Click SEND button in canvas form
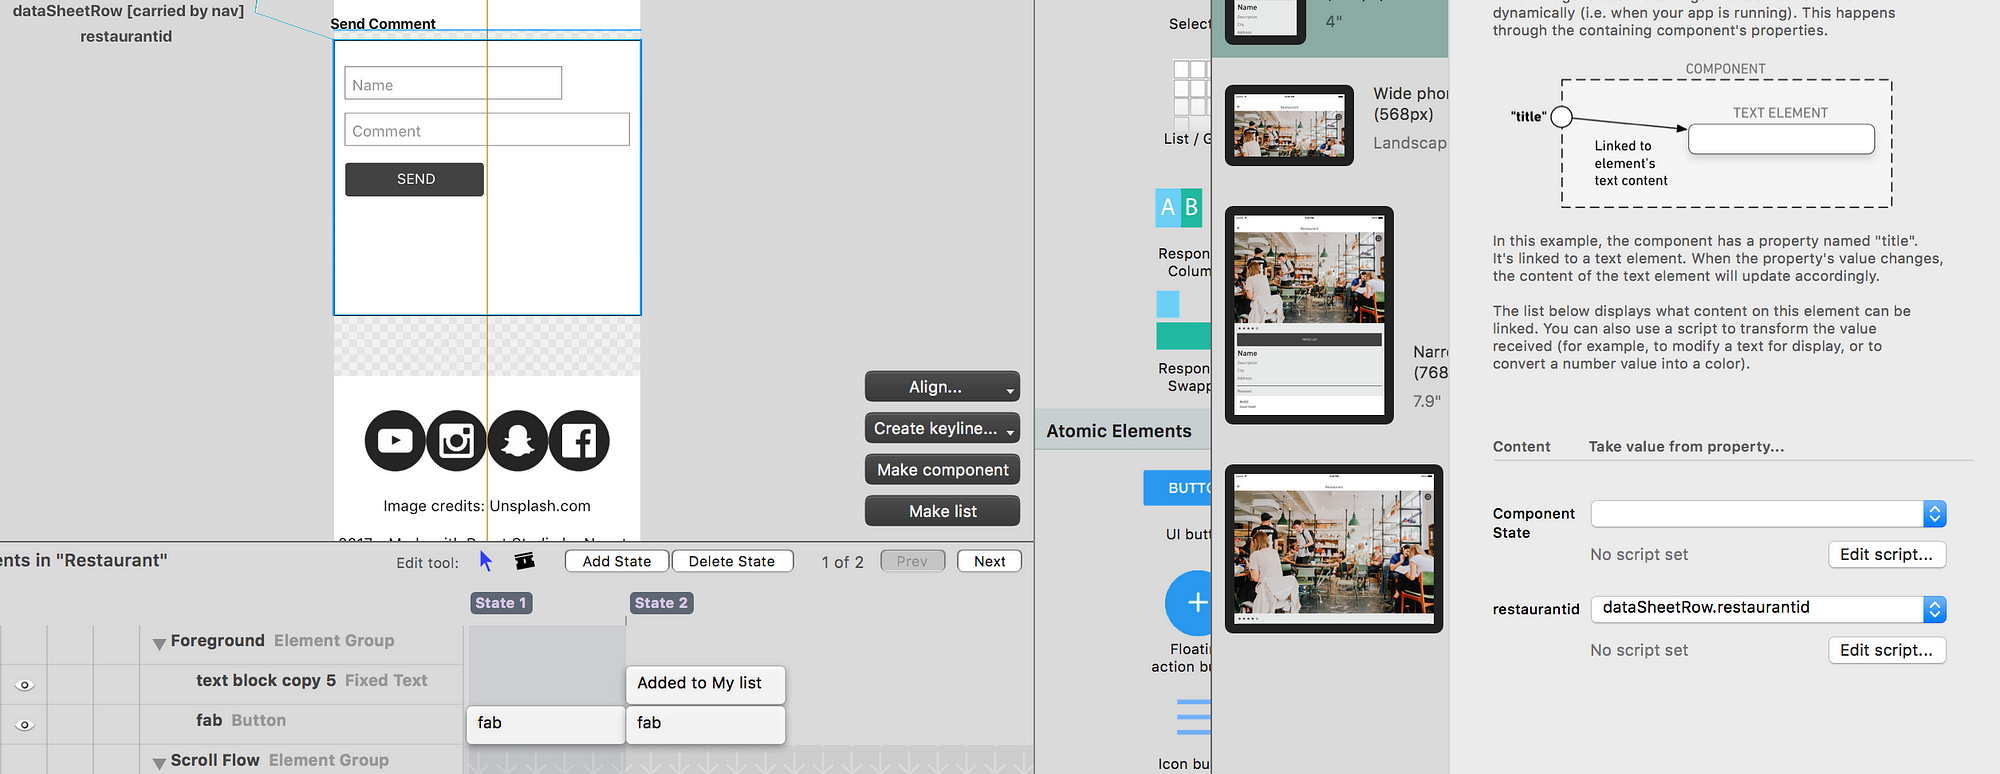 click(415, 179)
